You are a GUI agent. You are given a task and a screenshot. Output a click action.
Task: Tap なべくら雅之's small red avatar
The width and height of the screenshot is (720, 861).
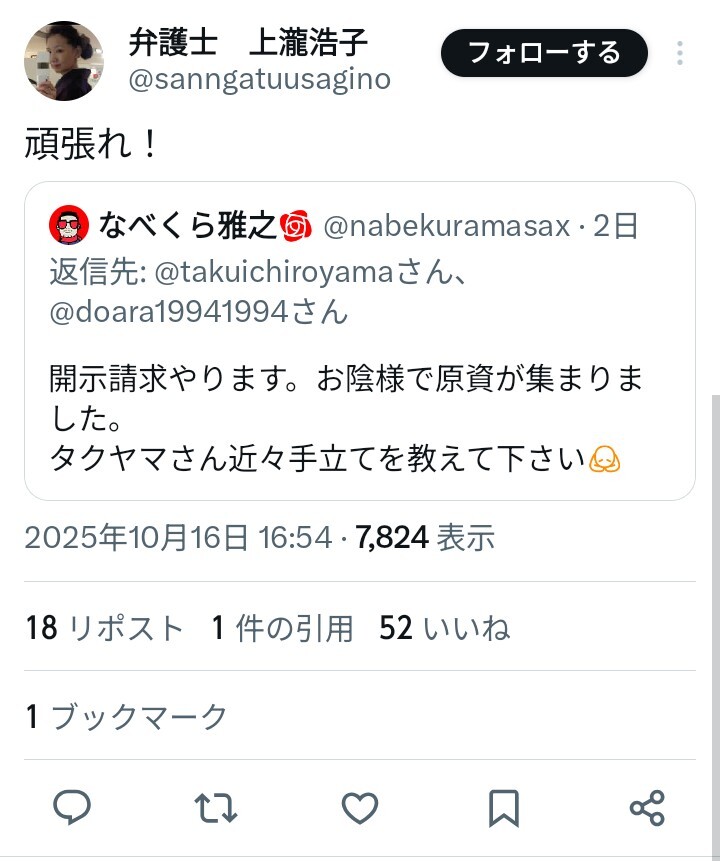69,225
